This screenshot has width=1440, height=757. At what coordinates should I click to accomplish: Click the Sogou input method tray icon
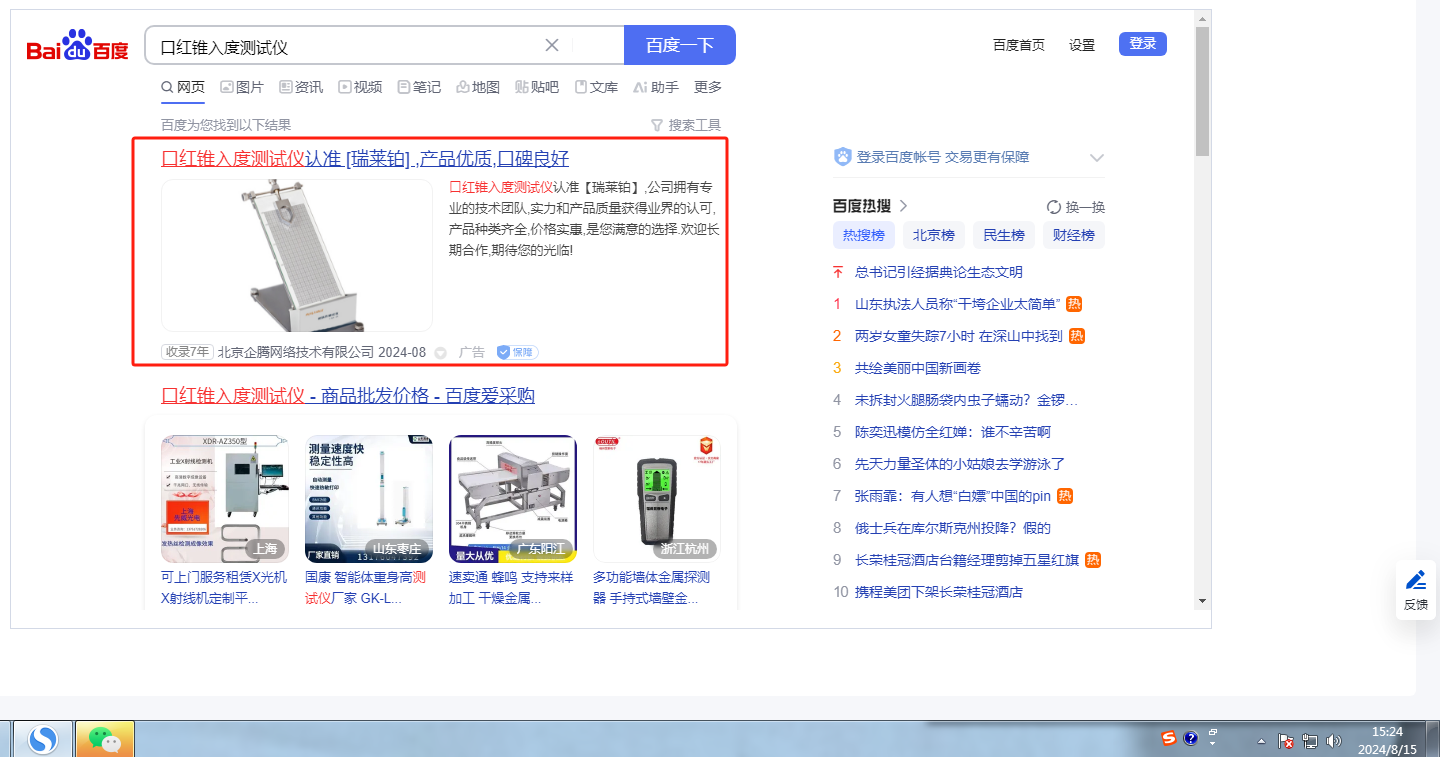(1169, 738)
